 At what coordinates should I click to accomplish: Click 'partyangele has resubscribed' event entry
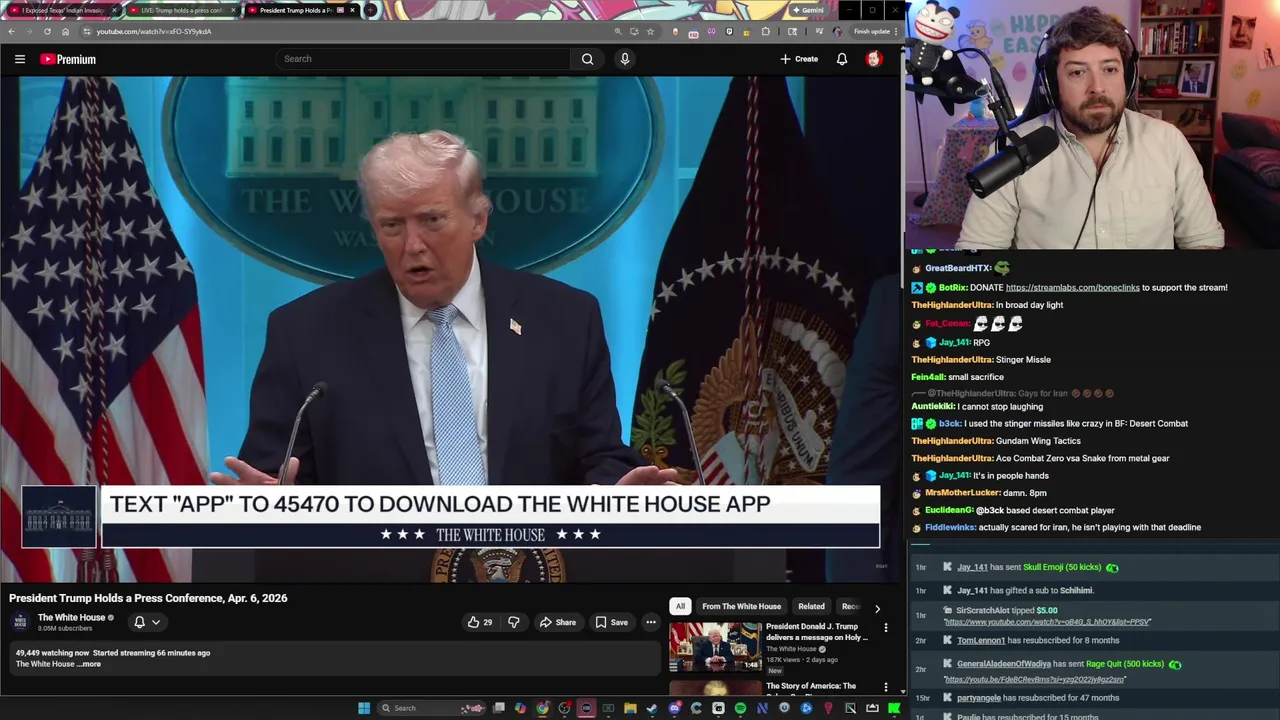(1038, 698)
